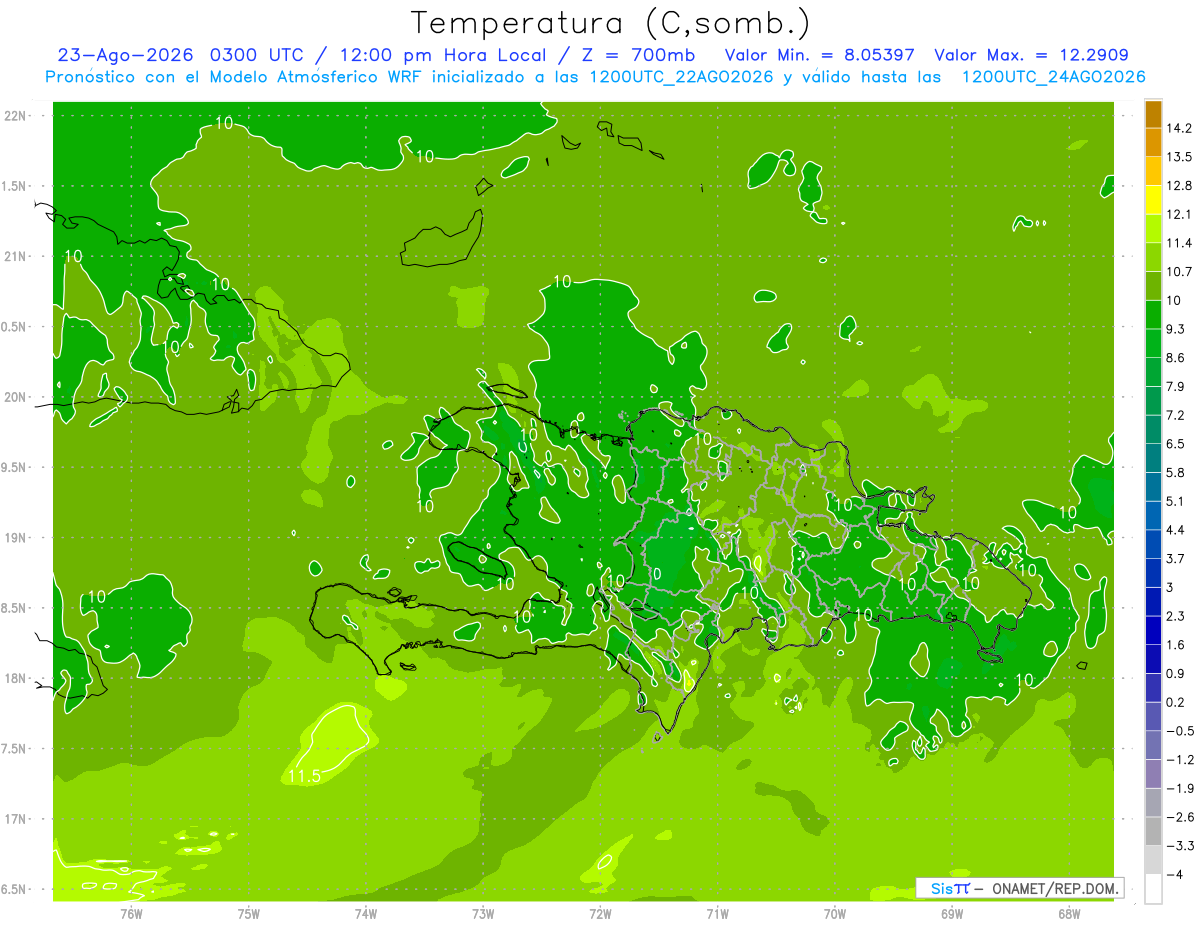
Task: Click the "70W" longitude axis label
Action: tap(835, 913)
